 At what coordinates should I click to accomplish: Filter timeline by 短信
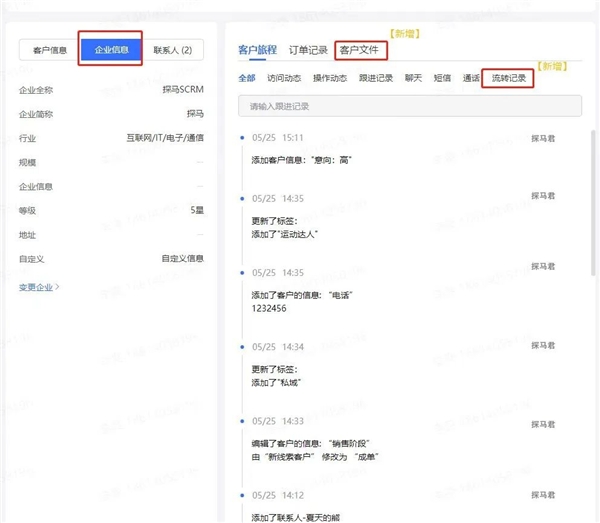tap(442, 78)
